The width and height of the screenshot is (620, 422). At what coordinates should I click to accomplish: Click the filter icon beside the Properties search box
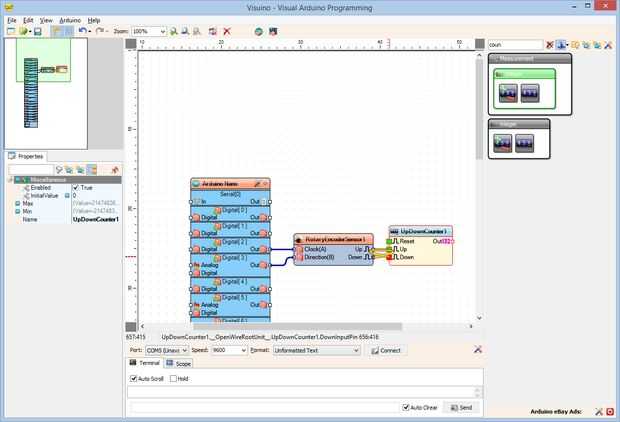click(59, 170)
